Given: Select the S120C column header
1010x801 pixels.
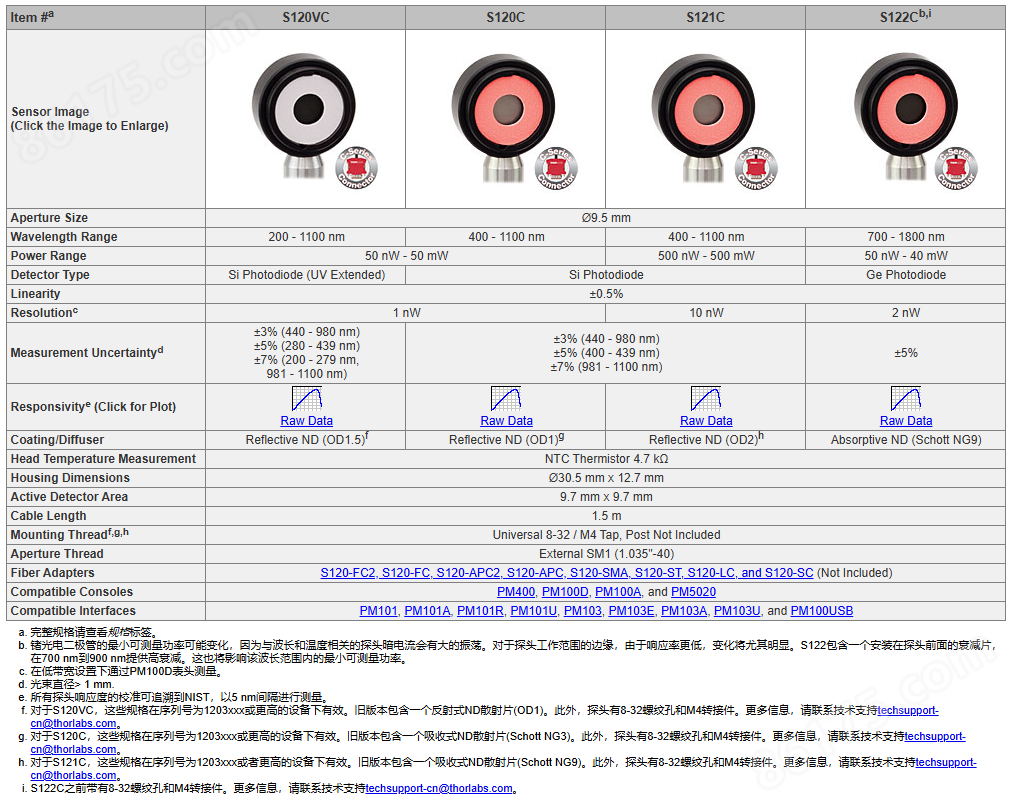Looking at the screenshot, I should point(506,18).
